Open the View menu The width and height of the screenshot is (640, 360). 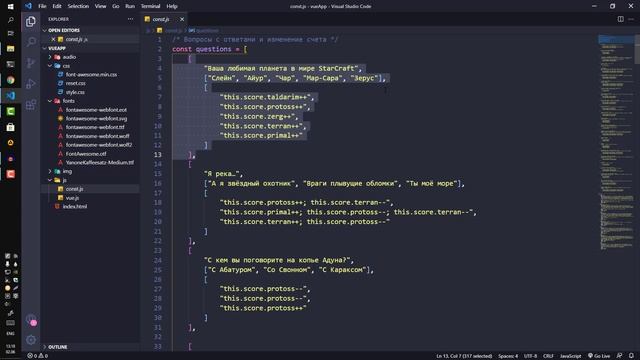point(100,6)
